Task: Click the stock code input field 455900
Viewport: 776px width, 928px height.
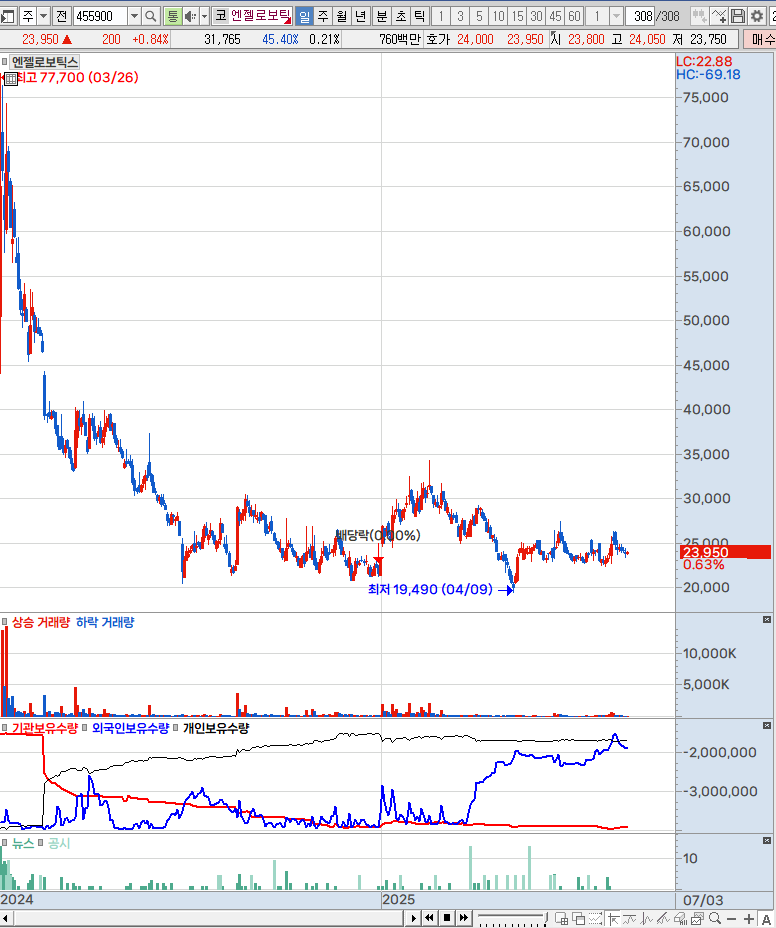Action: [101, 16]
